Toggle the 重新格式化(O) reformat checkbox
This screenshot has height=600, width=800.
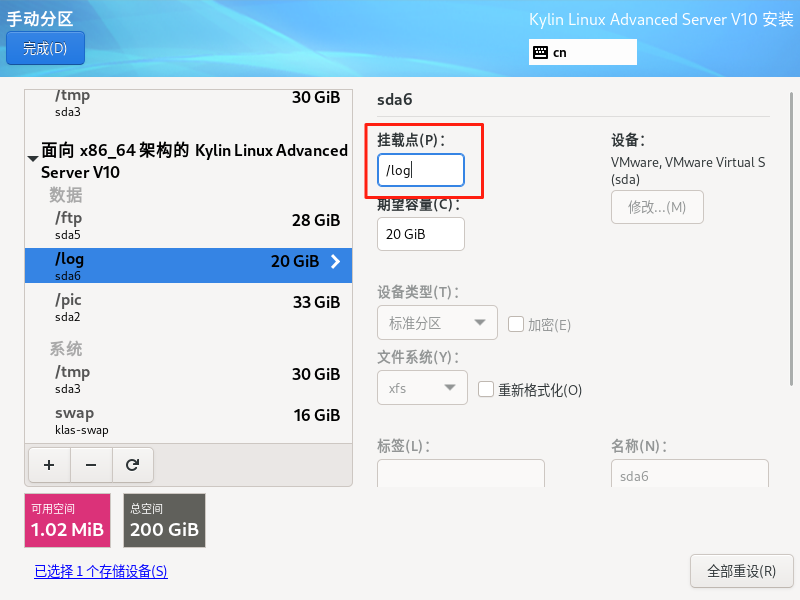pyautogui.click(x=486, y=389)
